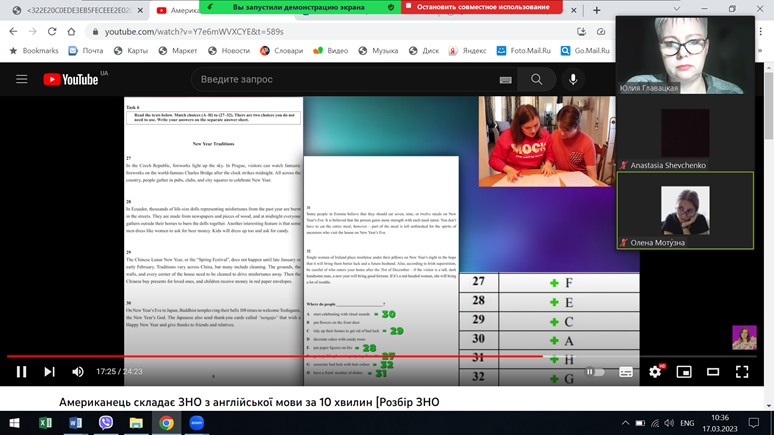Screen dimensions: 774x435
Task: Open the on-screen keyboard icon in search
Action: [505, 79]
